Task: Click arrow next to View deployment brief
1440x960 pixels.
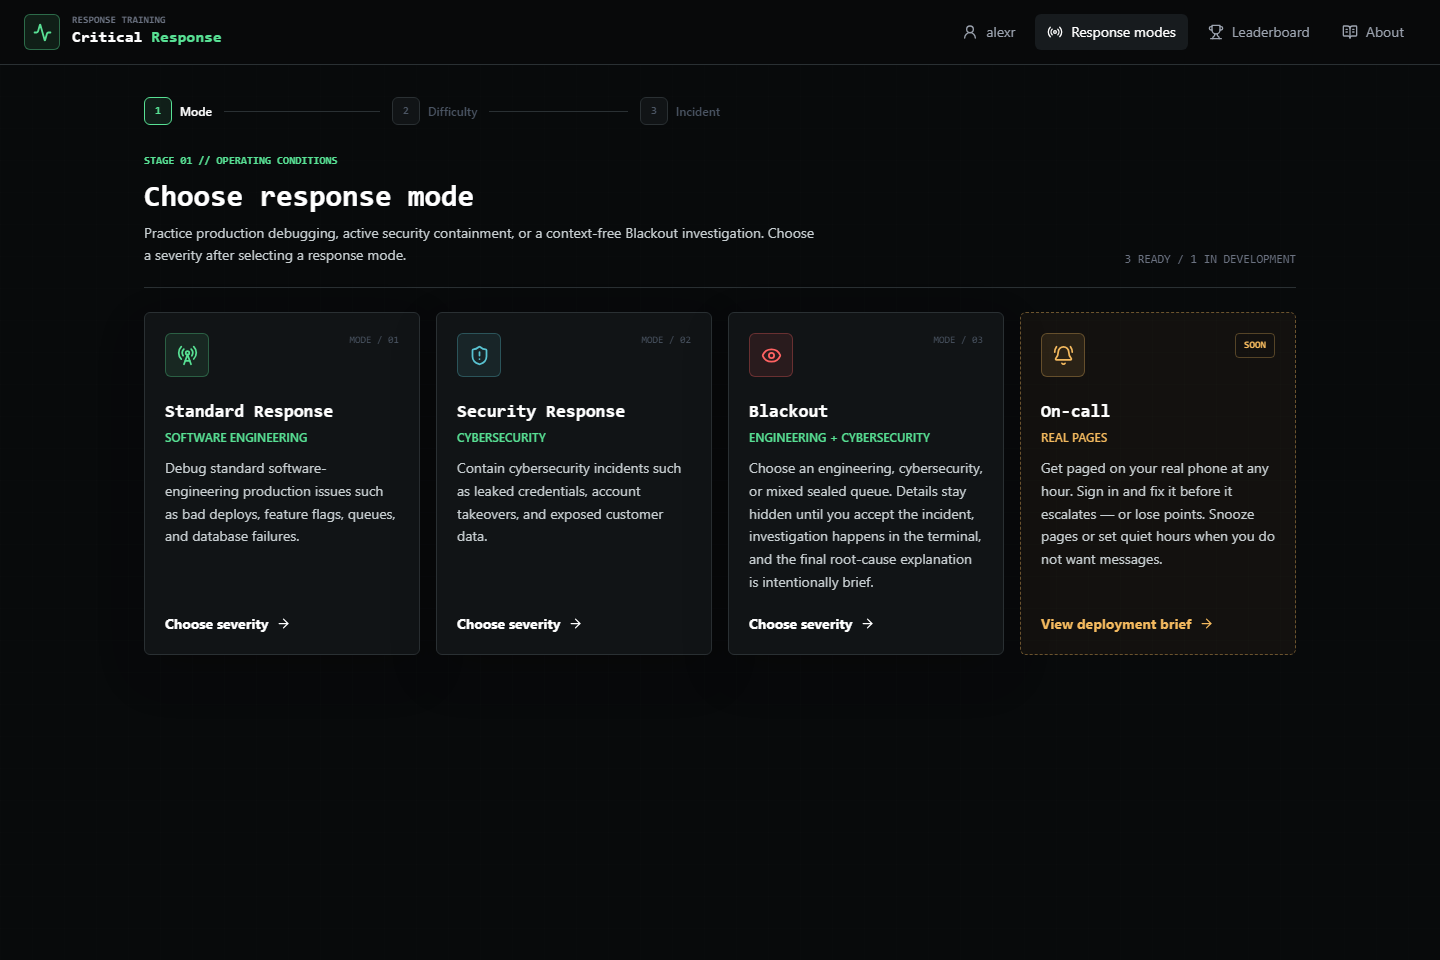Action: [1207, 624]
